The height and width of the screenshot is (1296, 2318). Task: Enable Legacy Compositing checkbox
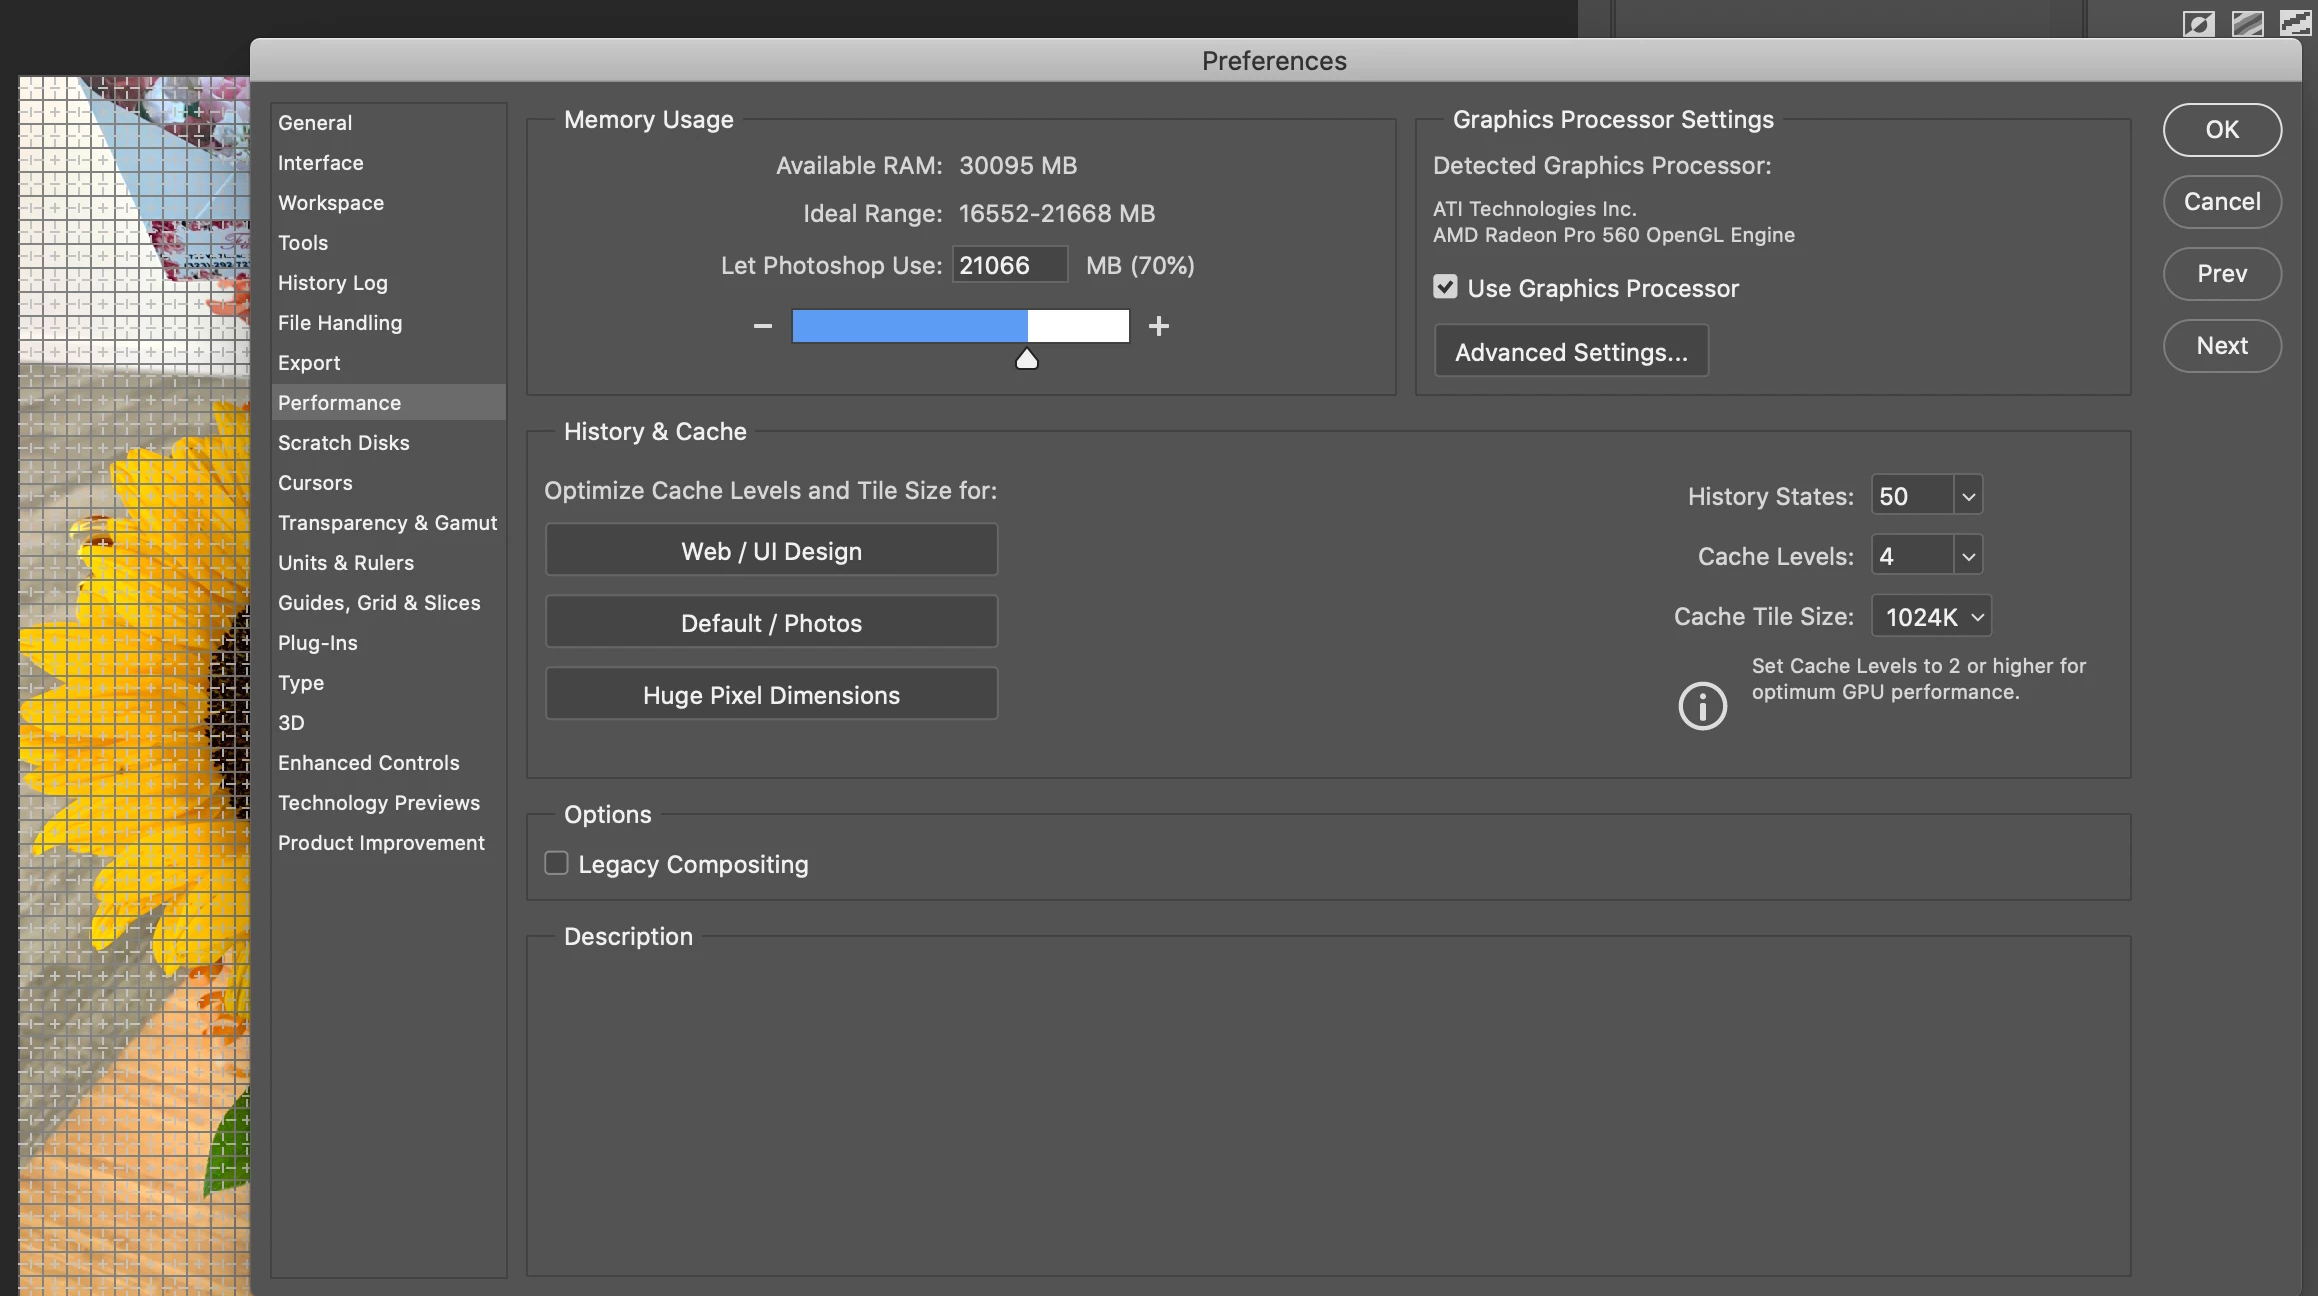tap(556, 863)
